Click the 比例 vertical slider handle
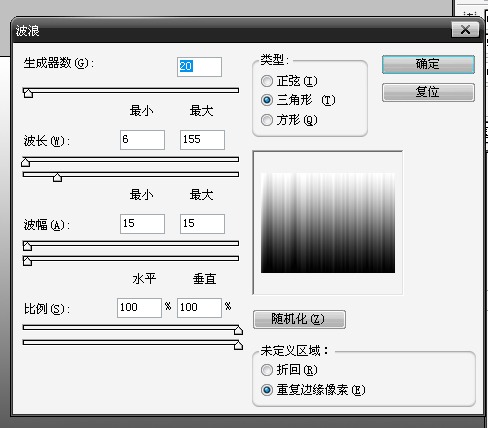 click(238, 345)
